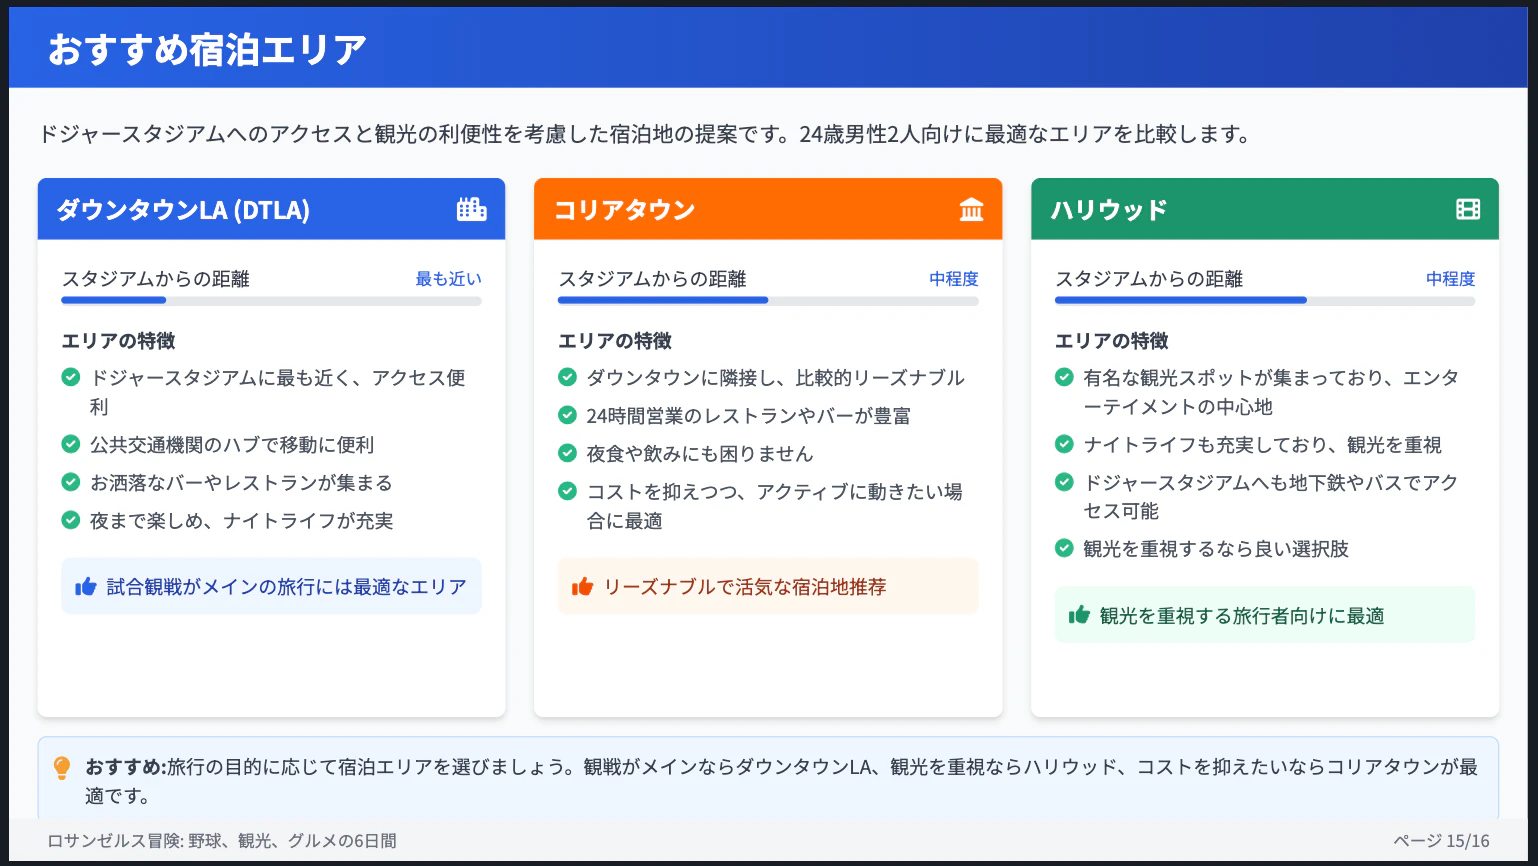The image size is (1538, 866).
Task: Click text ドジャースタジアムに最も近く、アクセス便利
Action: pos(278,392)
